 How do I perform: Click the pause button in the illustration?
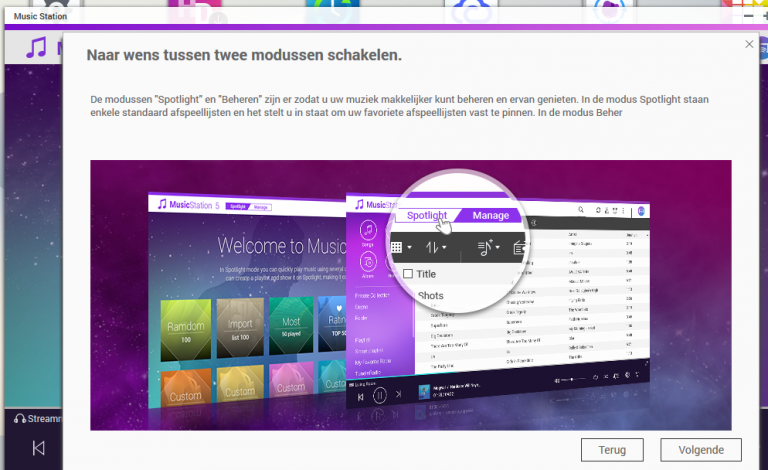(x=380, y=395)
